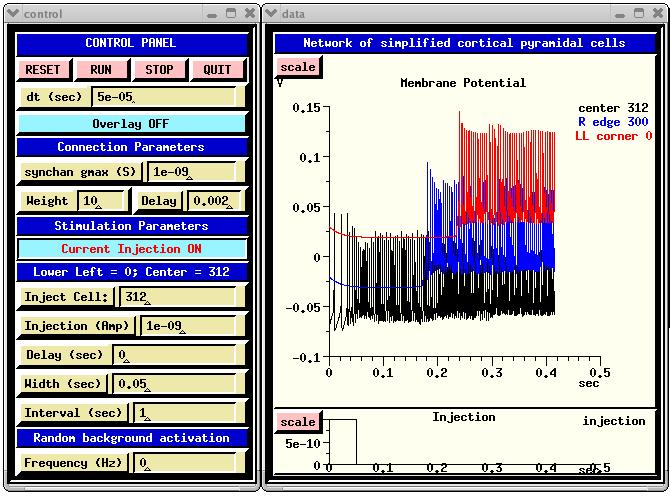The width and height of the screenshot is (670, 496).
Task: Click the Width (sec) label
Action: (x=63, y=384)
